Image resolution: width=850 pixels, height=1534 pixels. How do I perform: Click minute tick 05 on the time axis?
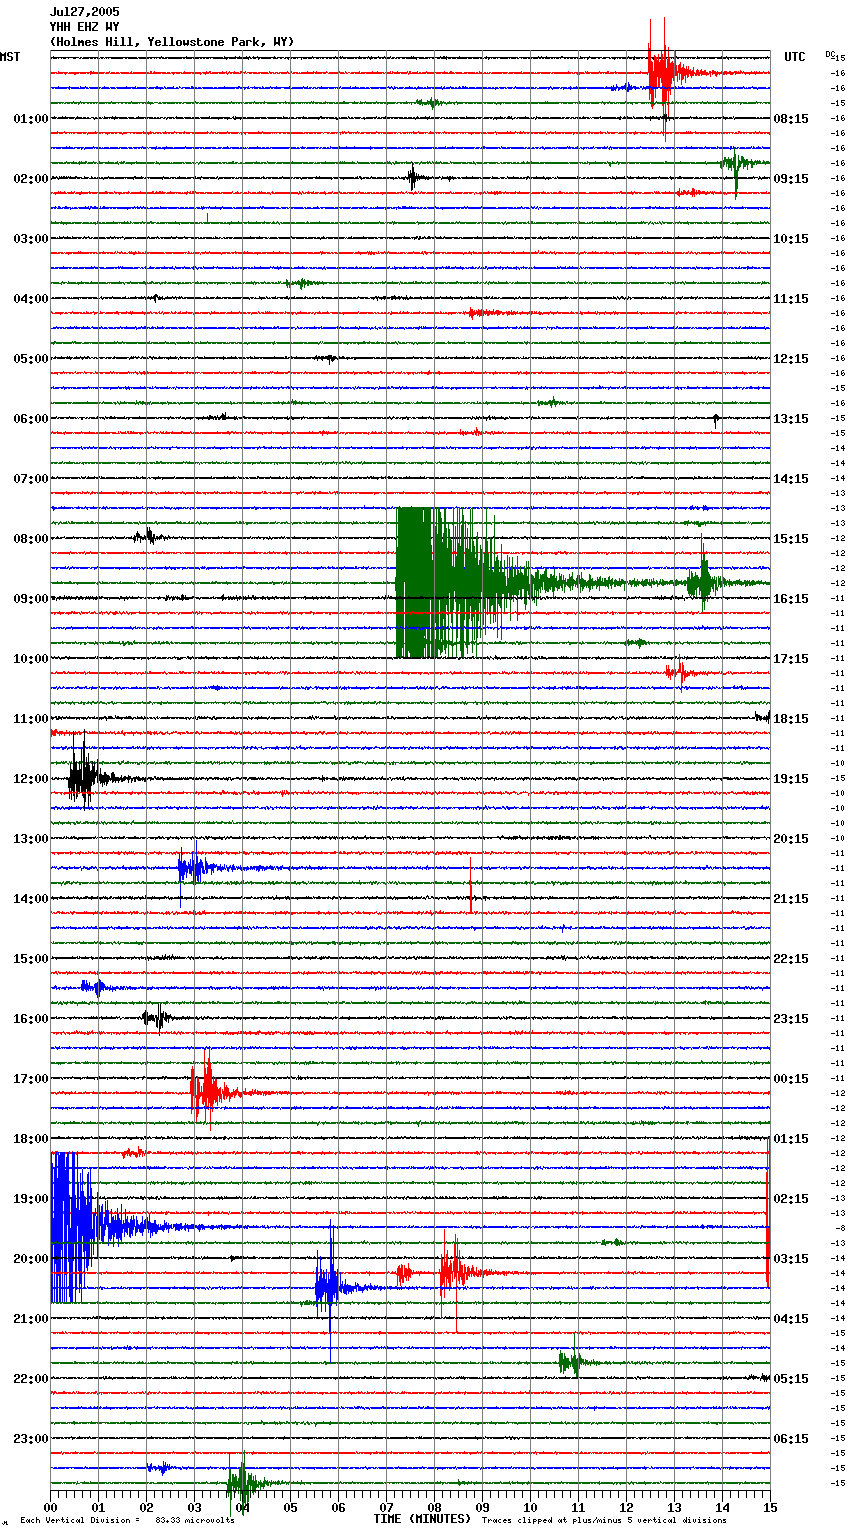(x=290, y=1508)
